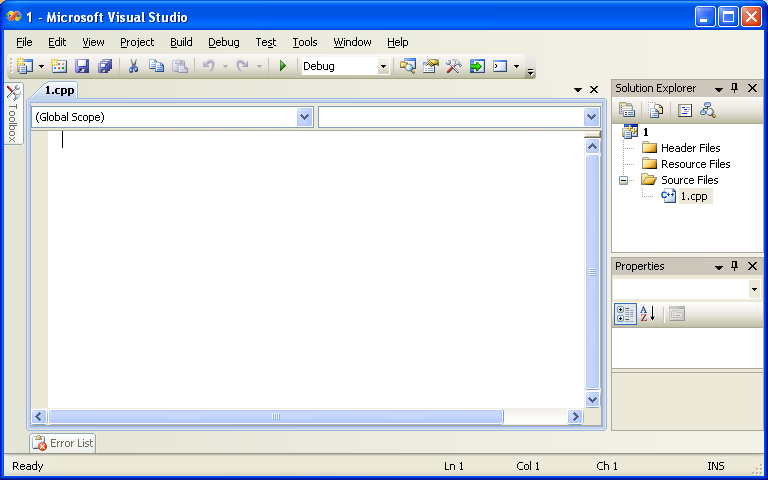Toggle Categorized view in Properties
Screen dimensions: 768x480
[x=625, y=314]
